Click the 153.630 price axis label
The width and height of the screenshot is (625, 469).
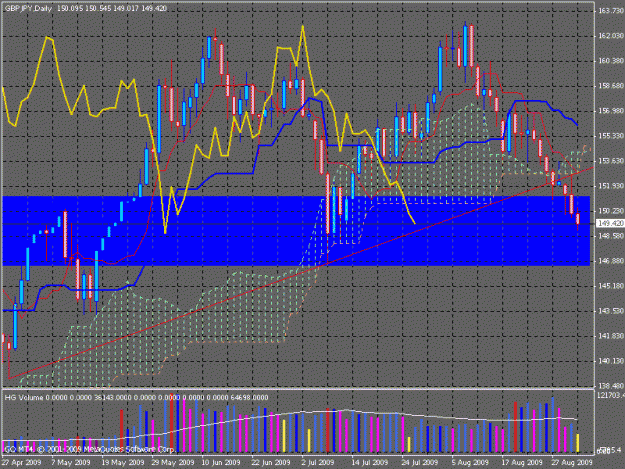pos(611,161)
